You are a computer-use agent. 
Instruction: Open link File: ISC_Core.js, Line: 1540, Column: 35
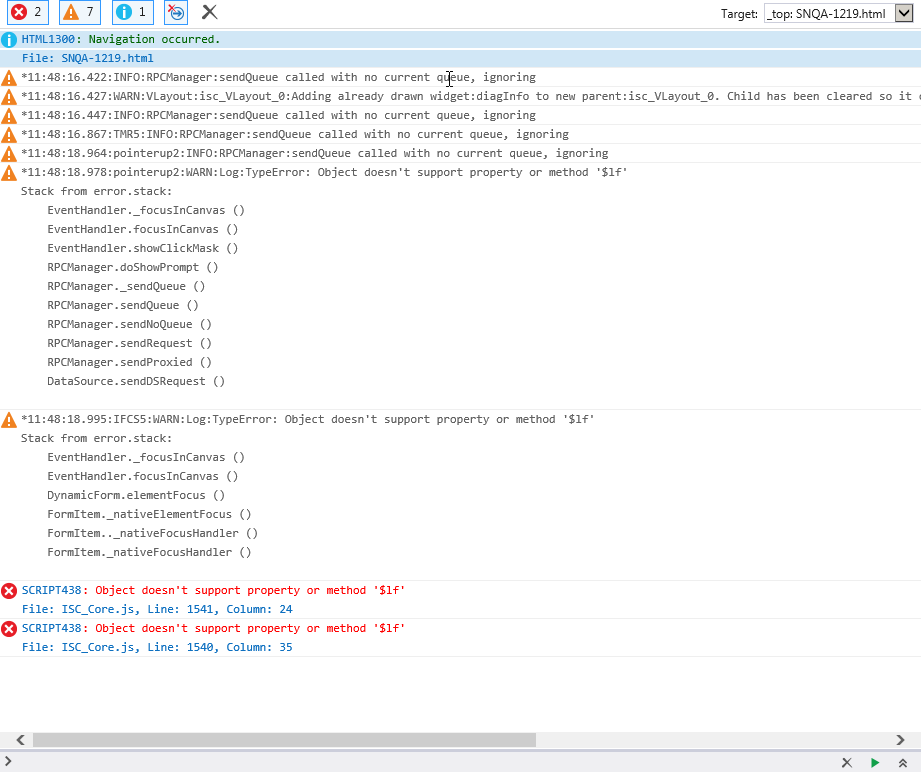(157, 647)
